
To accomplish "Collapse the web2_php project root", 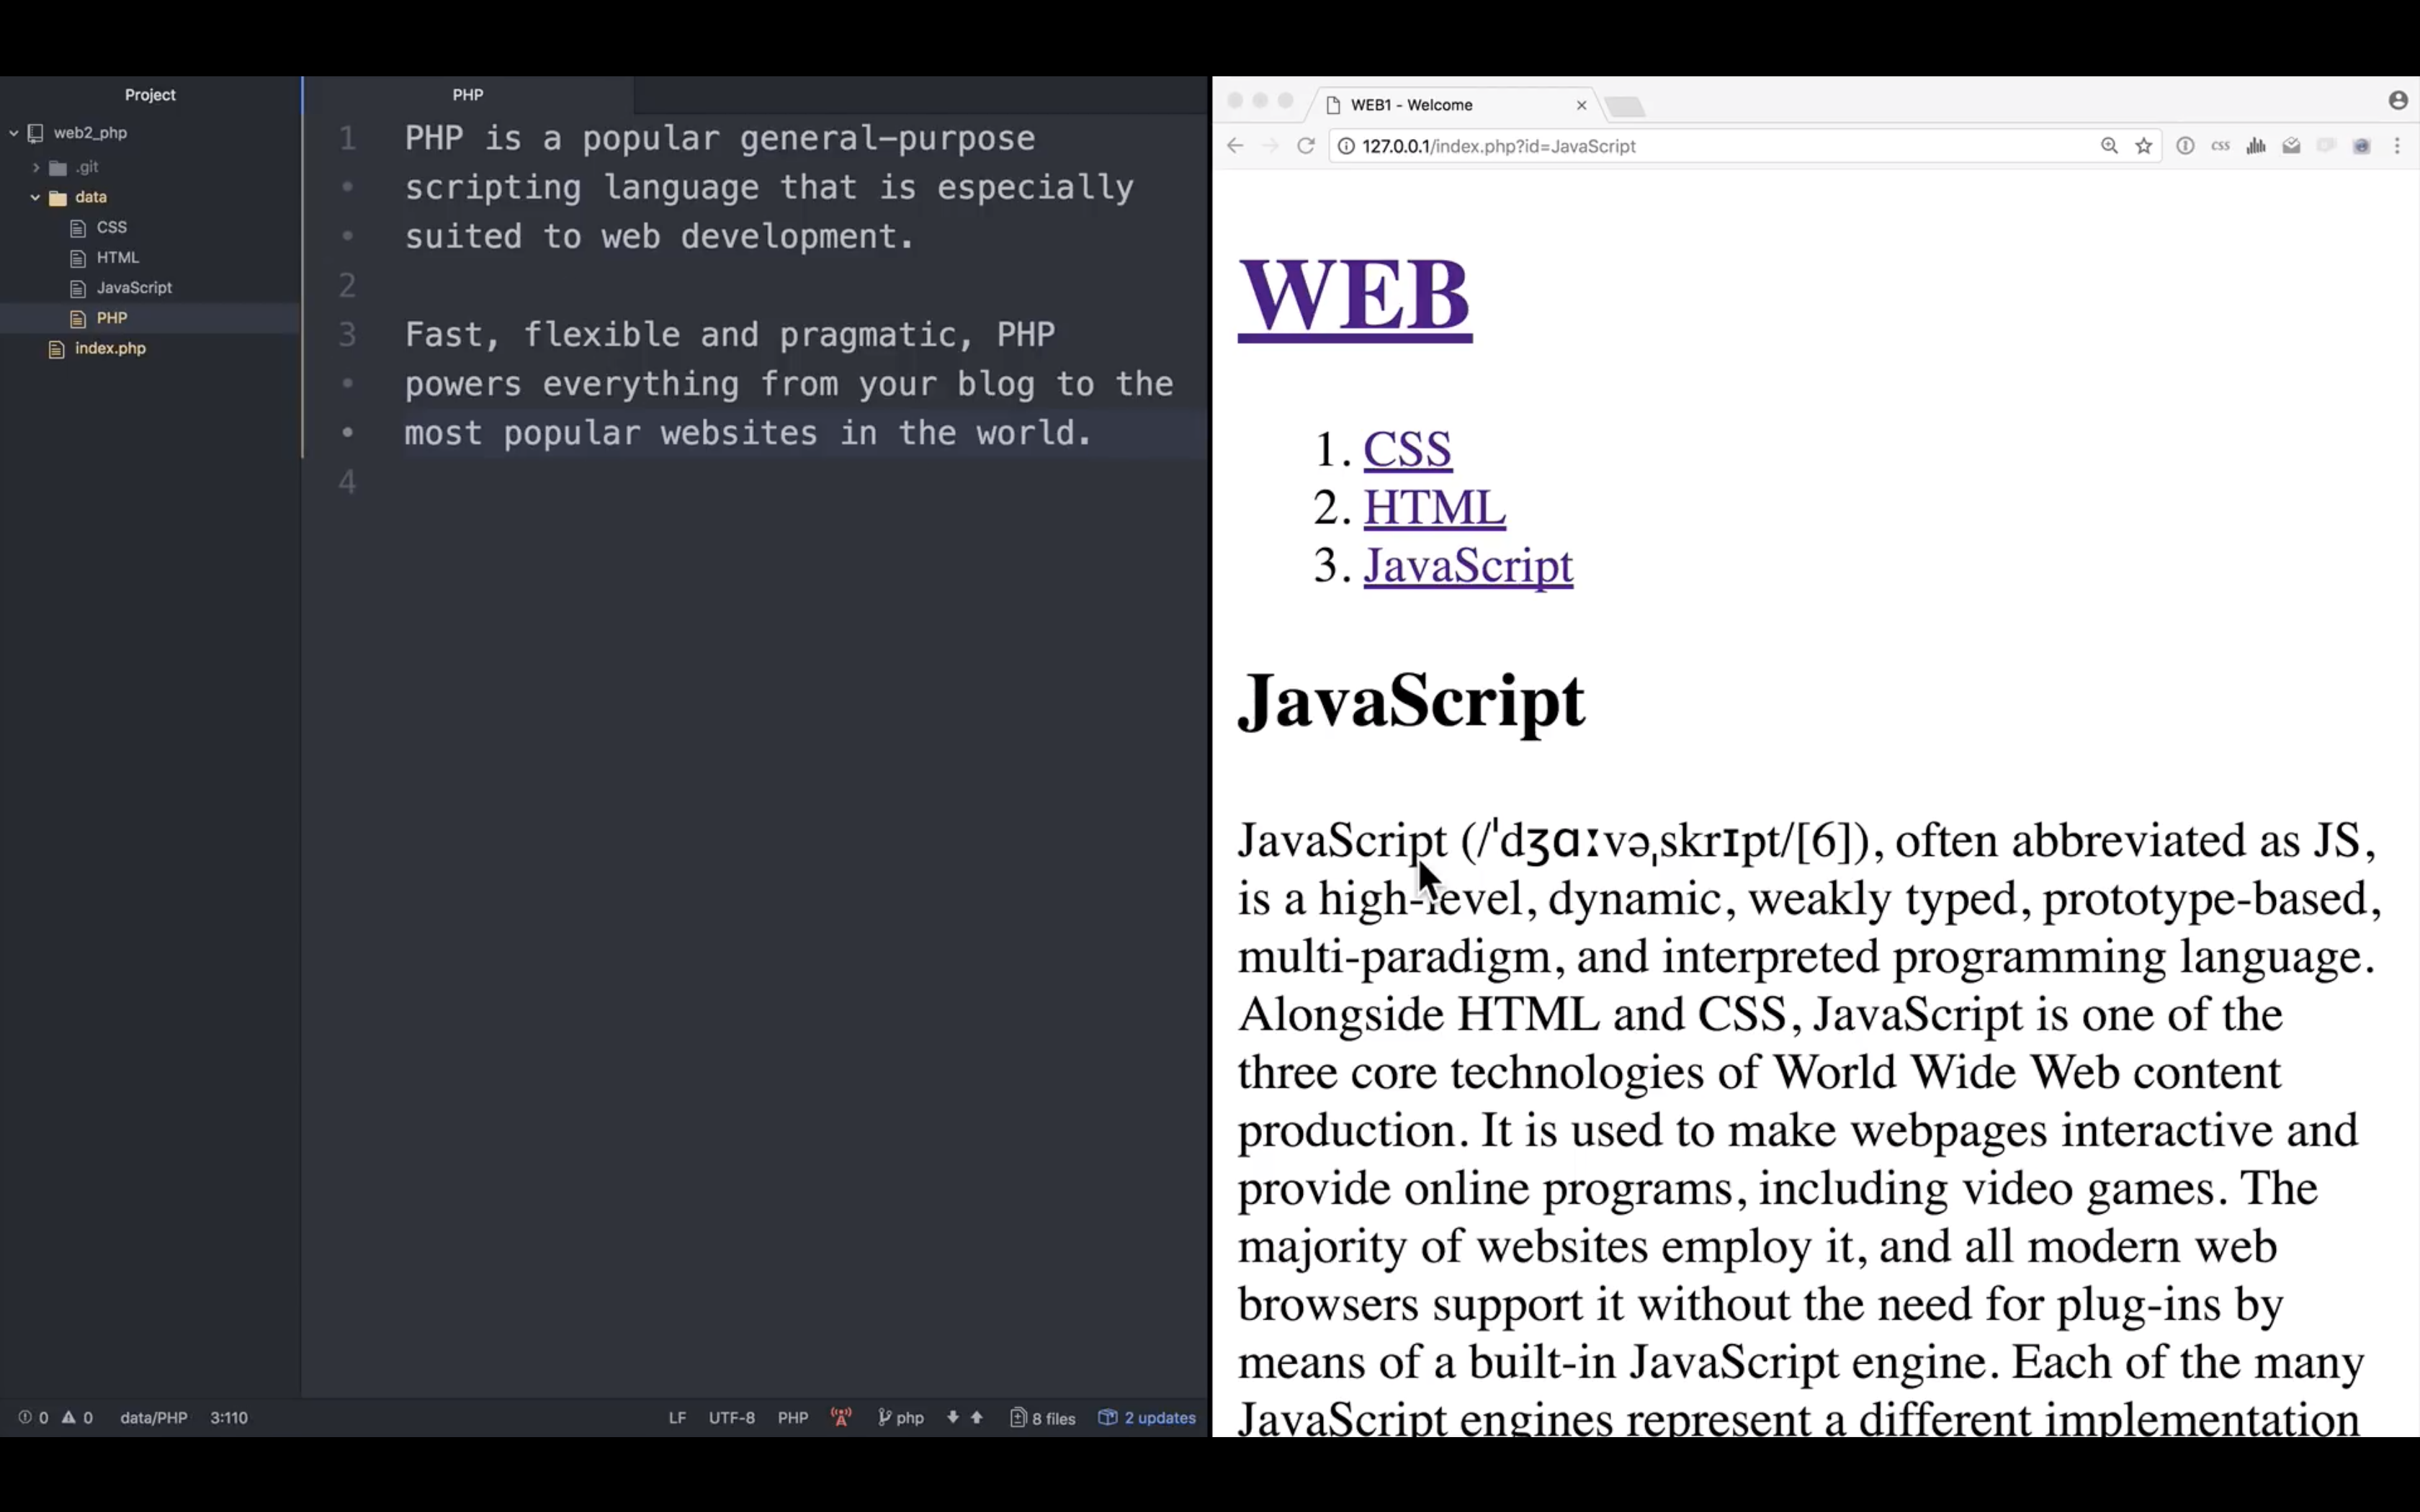I will pyautogui.click(x=14, y=132).
